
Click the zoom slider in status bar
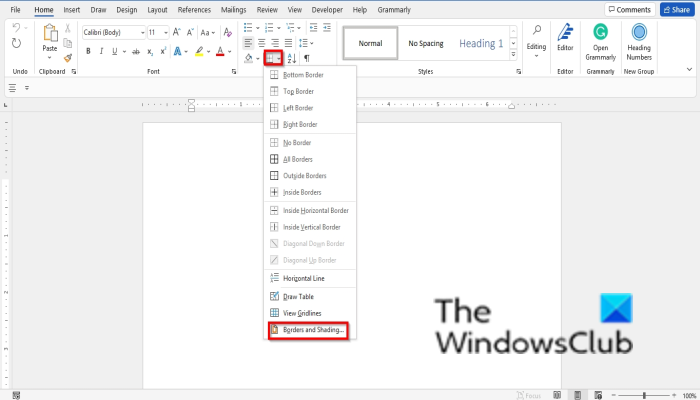coord(644,395)
